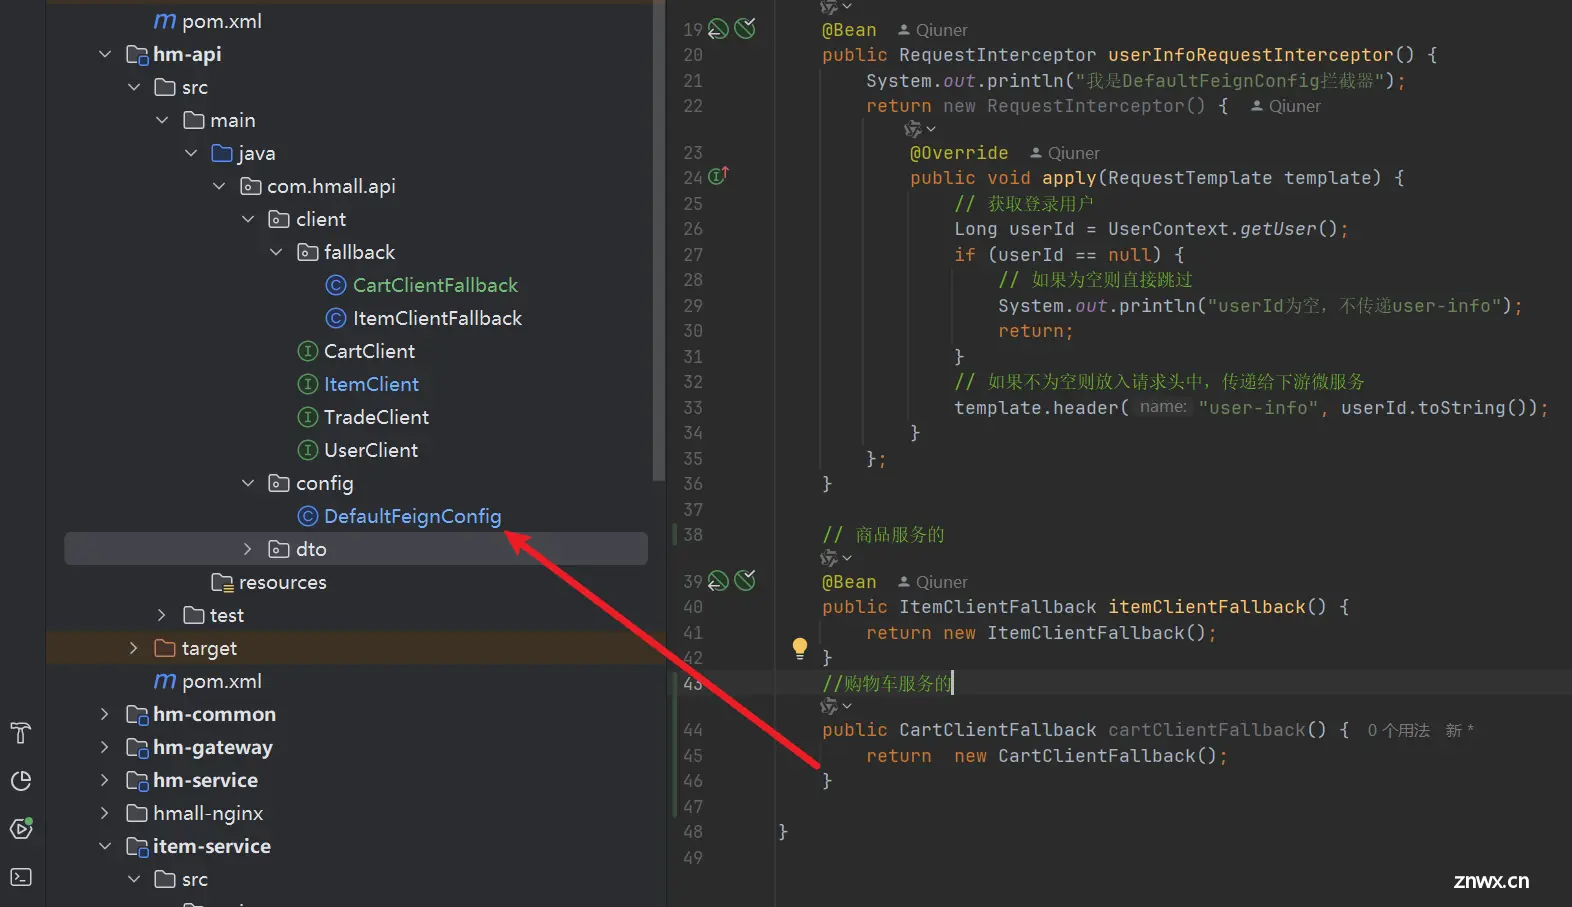
Task: Open the Terminal tool window icon
Action: click(21, 877)
